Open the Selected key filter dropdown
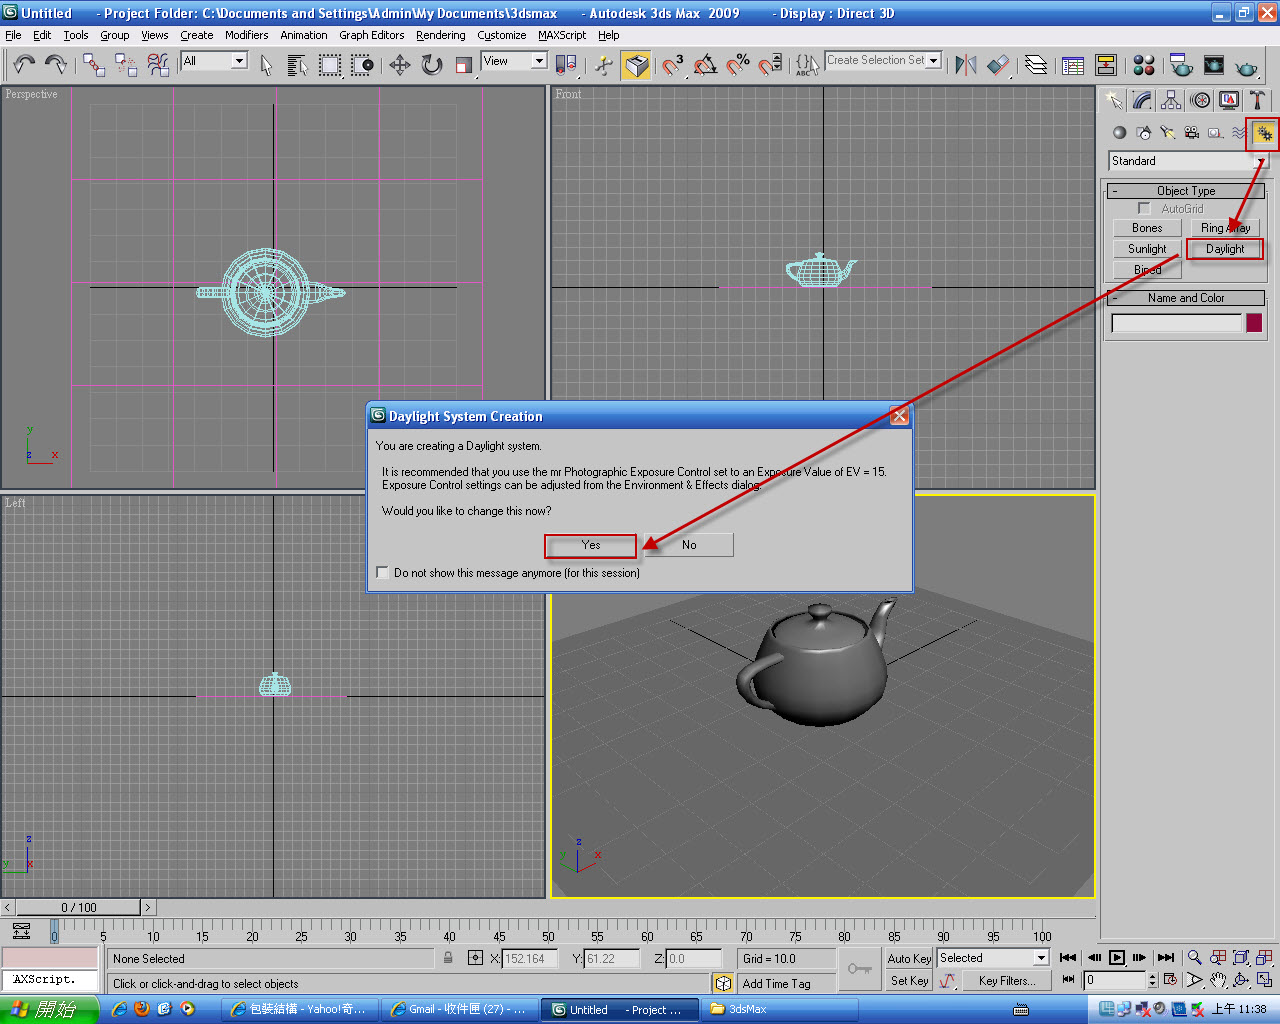This screenshot has width=1280, height=1024. pyautogui.click(x=1040, y=958)
